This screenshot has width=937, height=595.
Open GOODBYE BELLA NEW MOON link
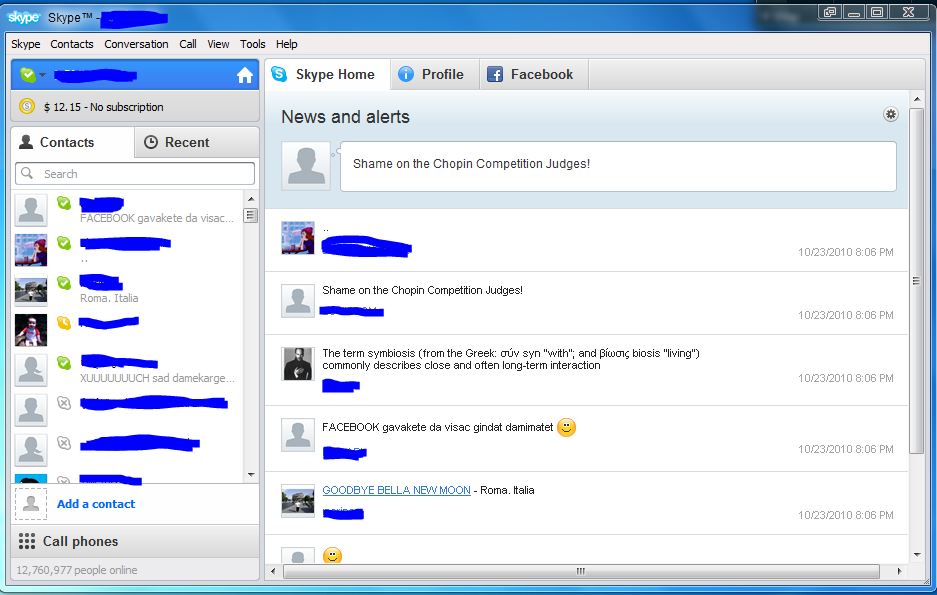pyautogui.click(x=396, y=490)
